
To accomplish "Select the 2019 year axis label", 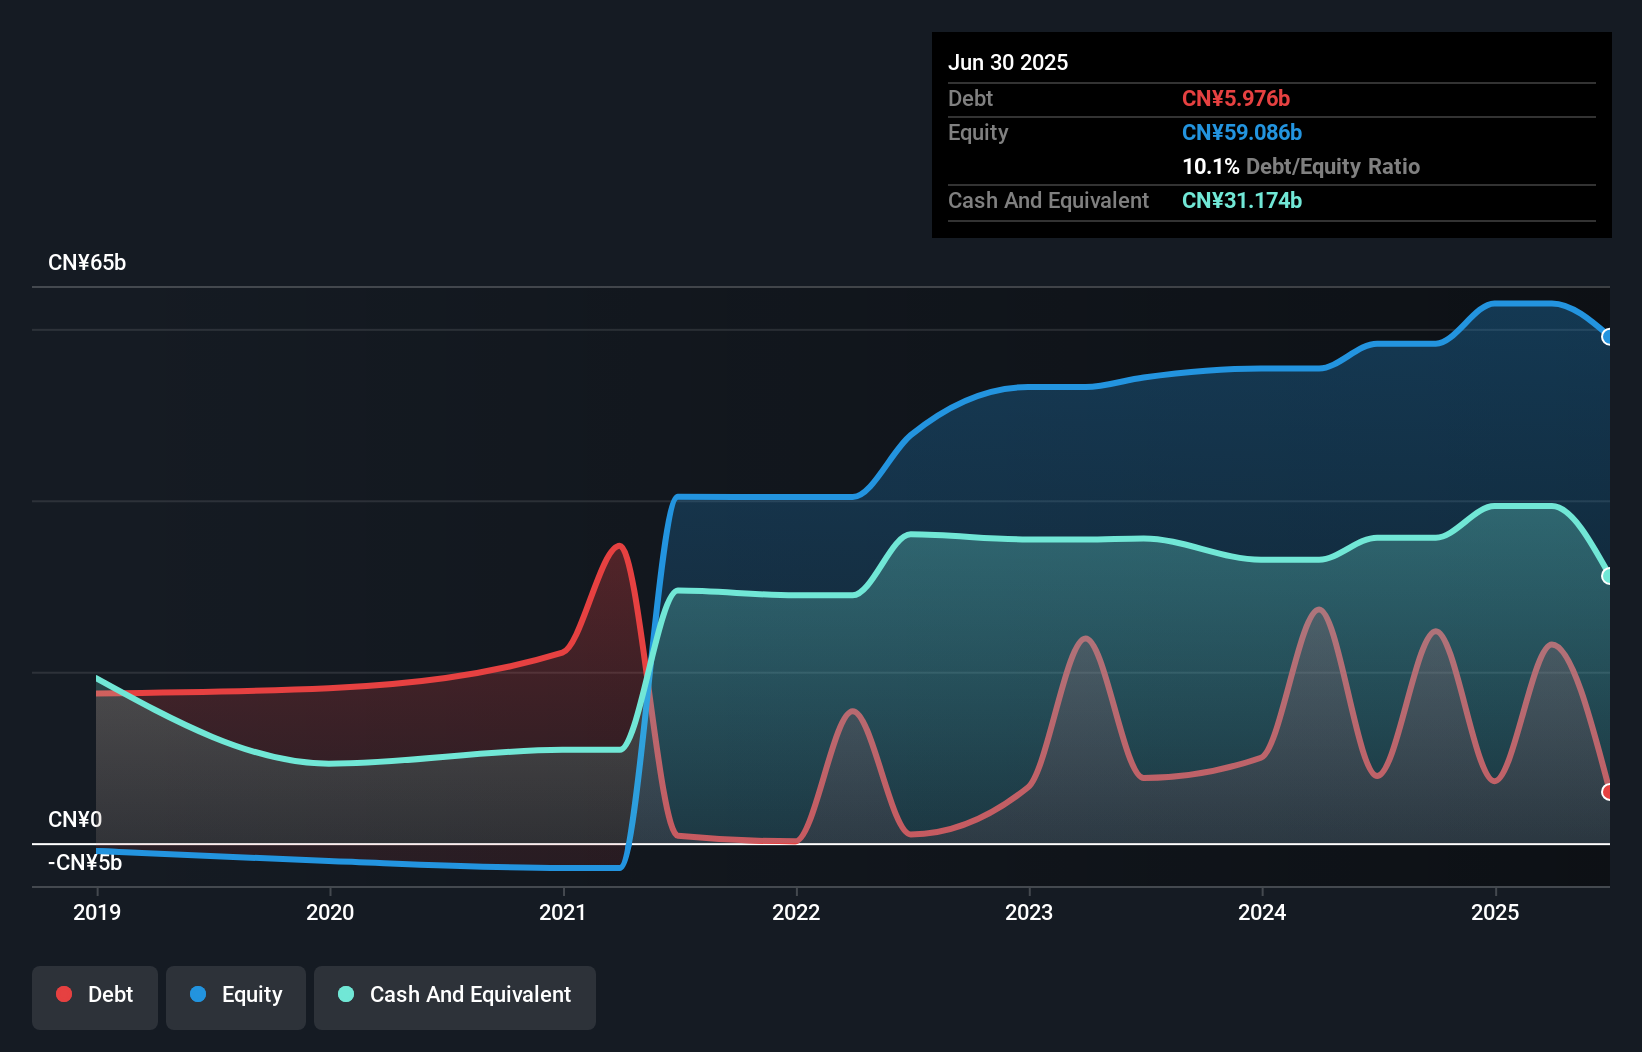I will pos(96,912).
